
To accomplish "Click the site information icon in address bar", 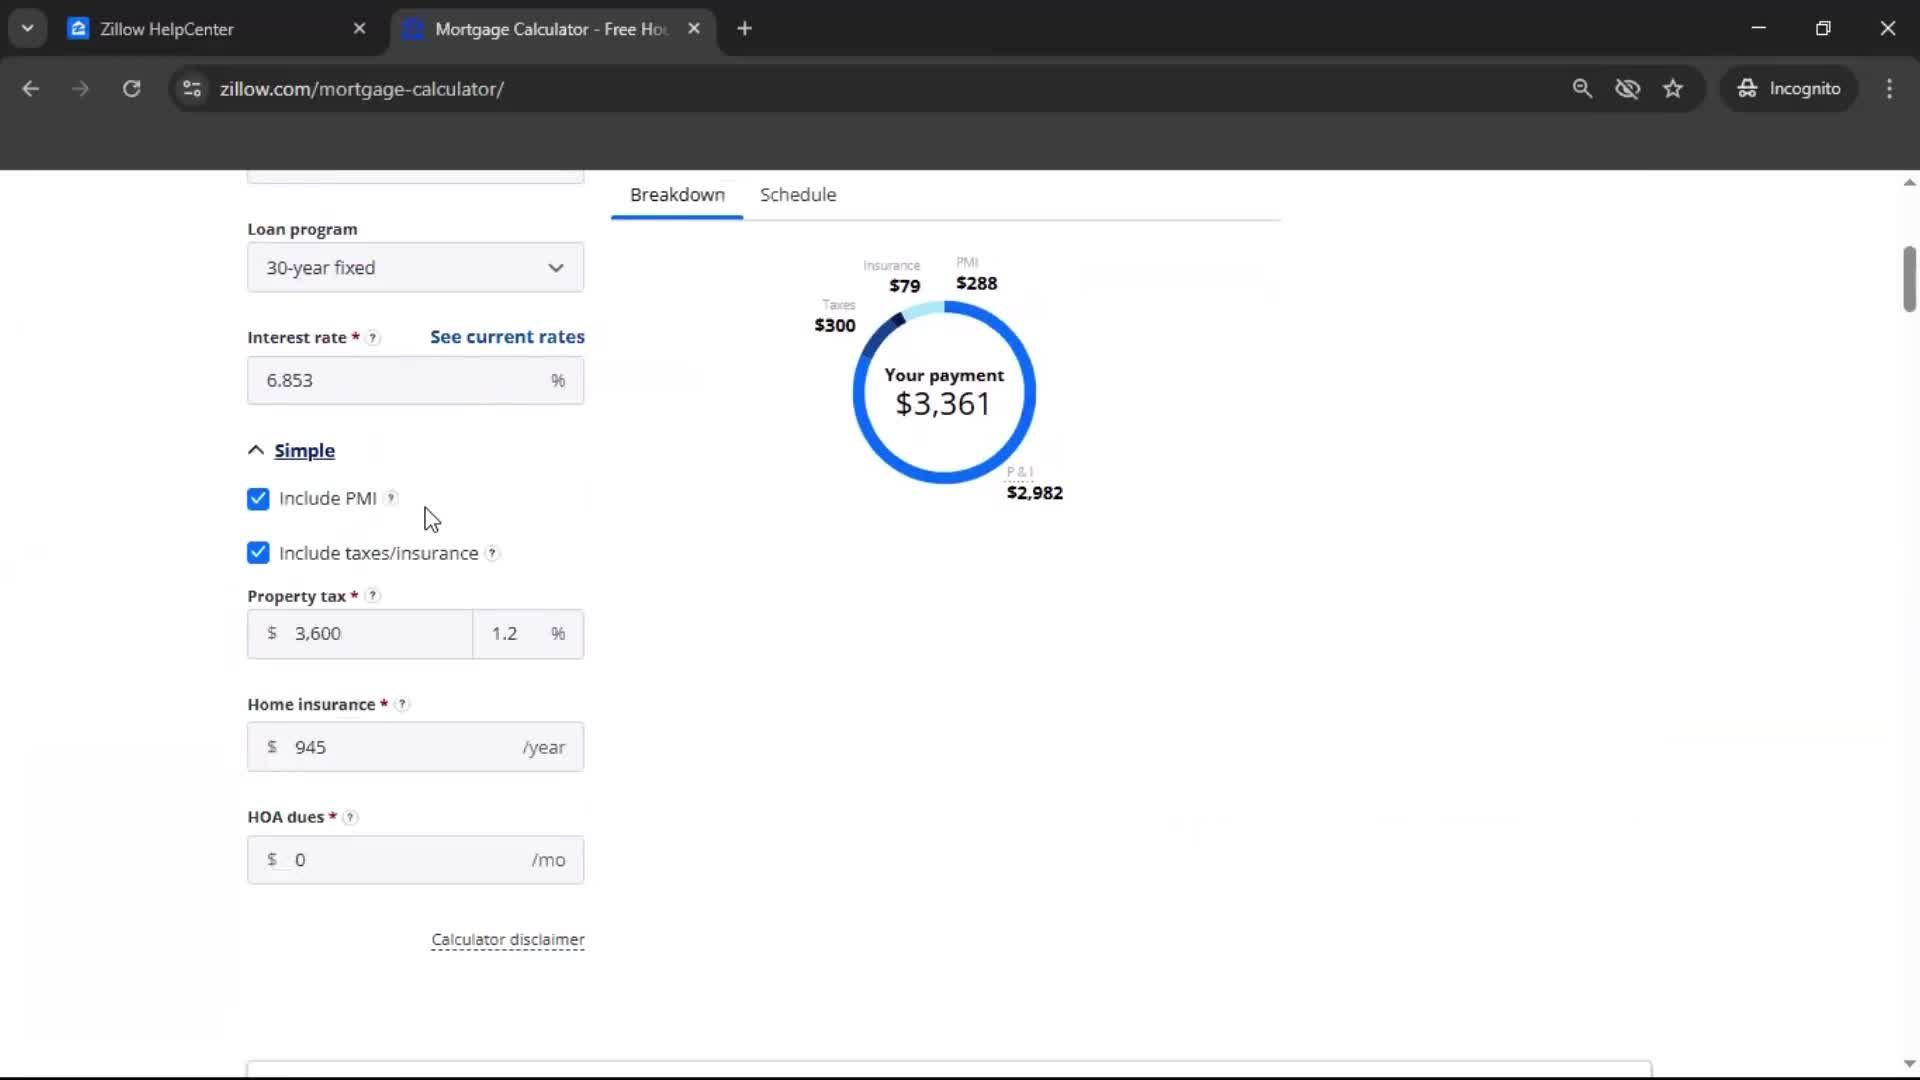I will click(191, 88).
